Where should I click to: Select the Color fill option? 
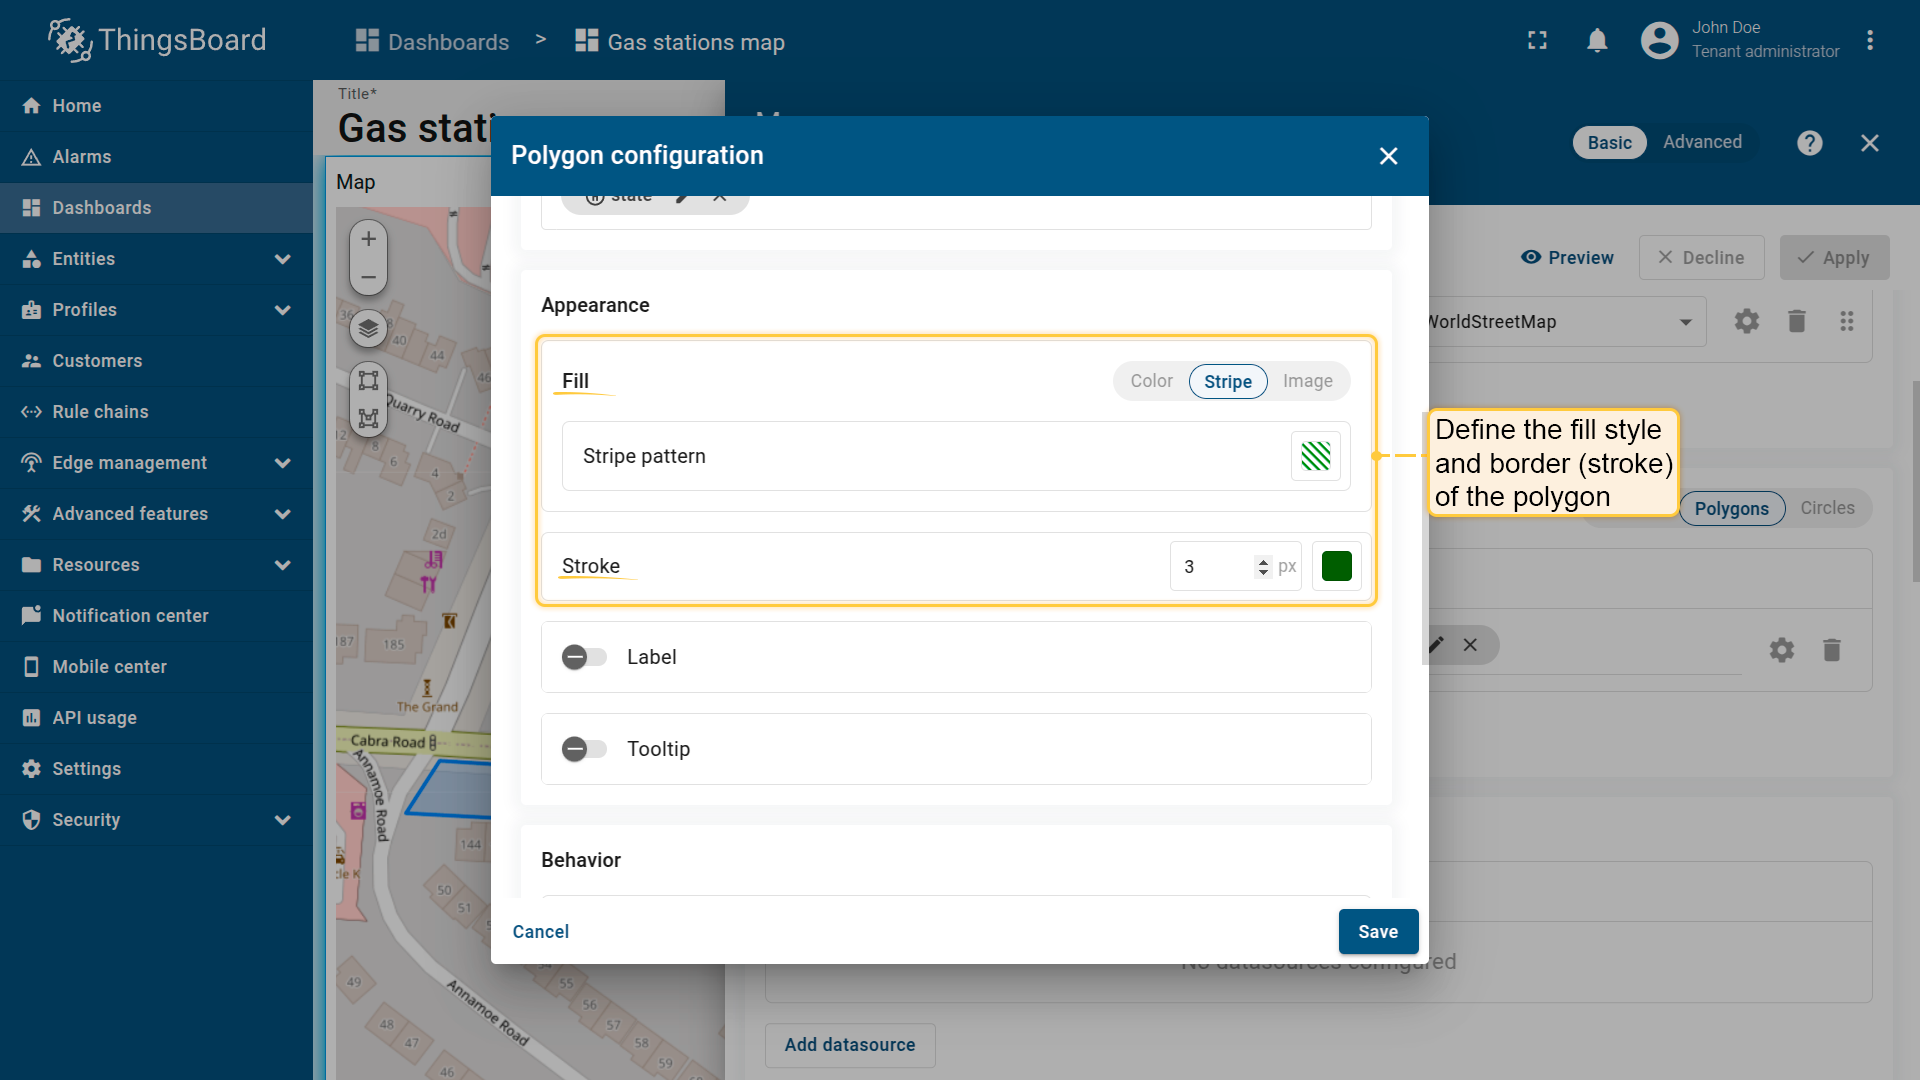point(1151,381)
